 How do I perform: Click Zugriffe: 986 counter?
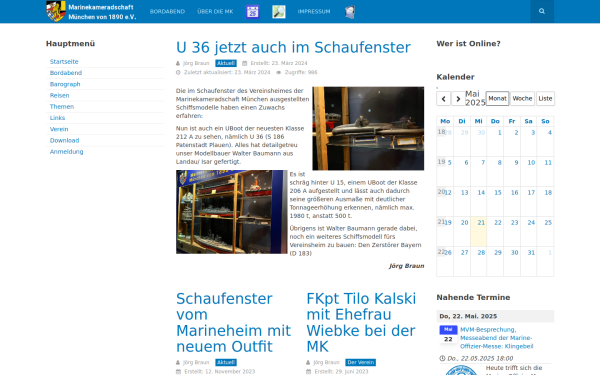(x=301, y=72)
